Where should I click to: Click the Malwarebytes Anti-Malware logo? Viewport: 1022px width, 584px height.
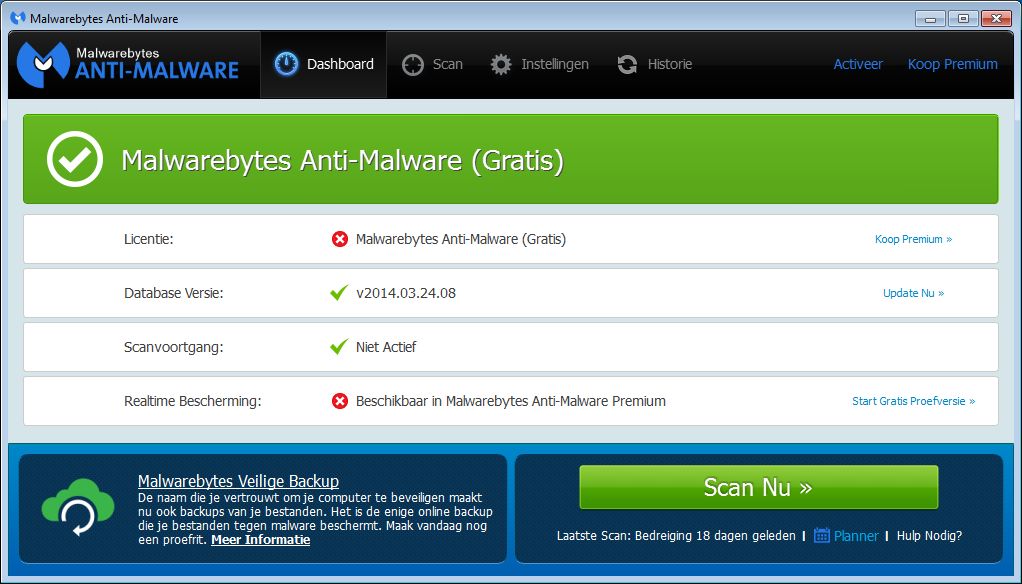tap(128, 63)
